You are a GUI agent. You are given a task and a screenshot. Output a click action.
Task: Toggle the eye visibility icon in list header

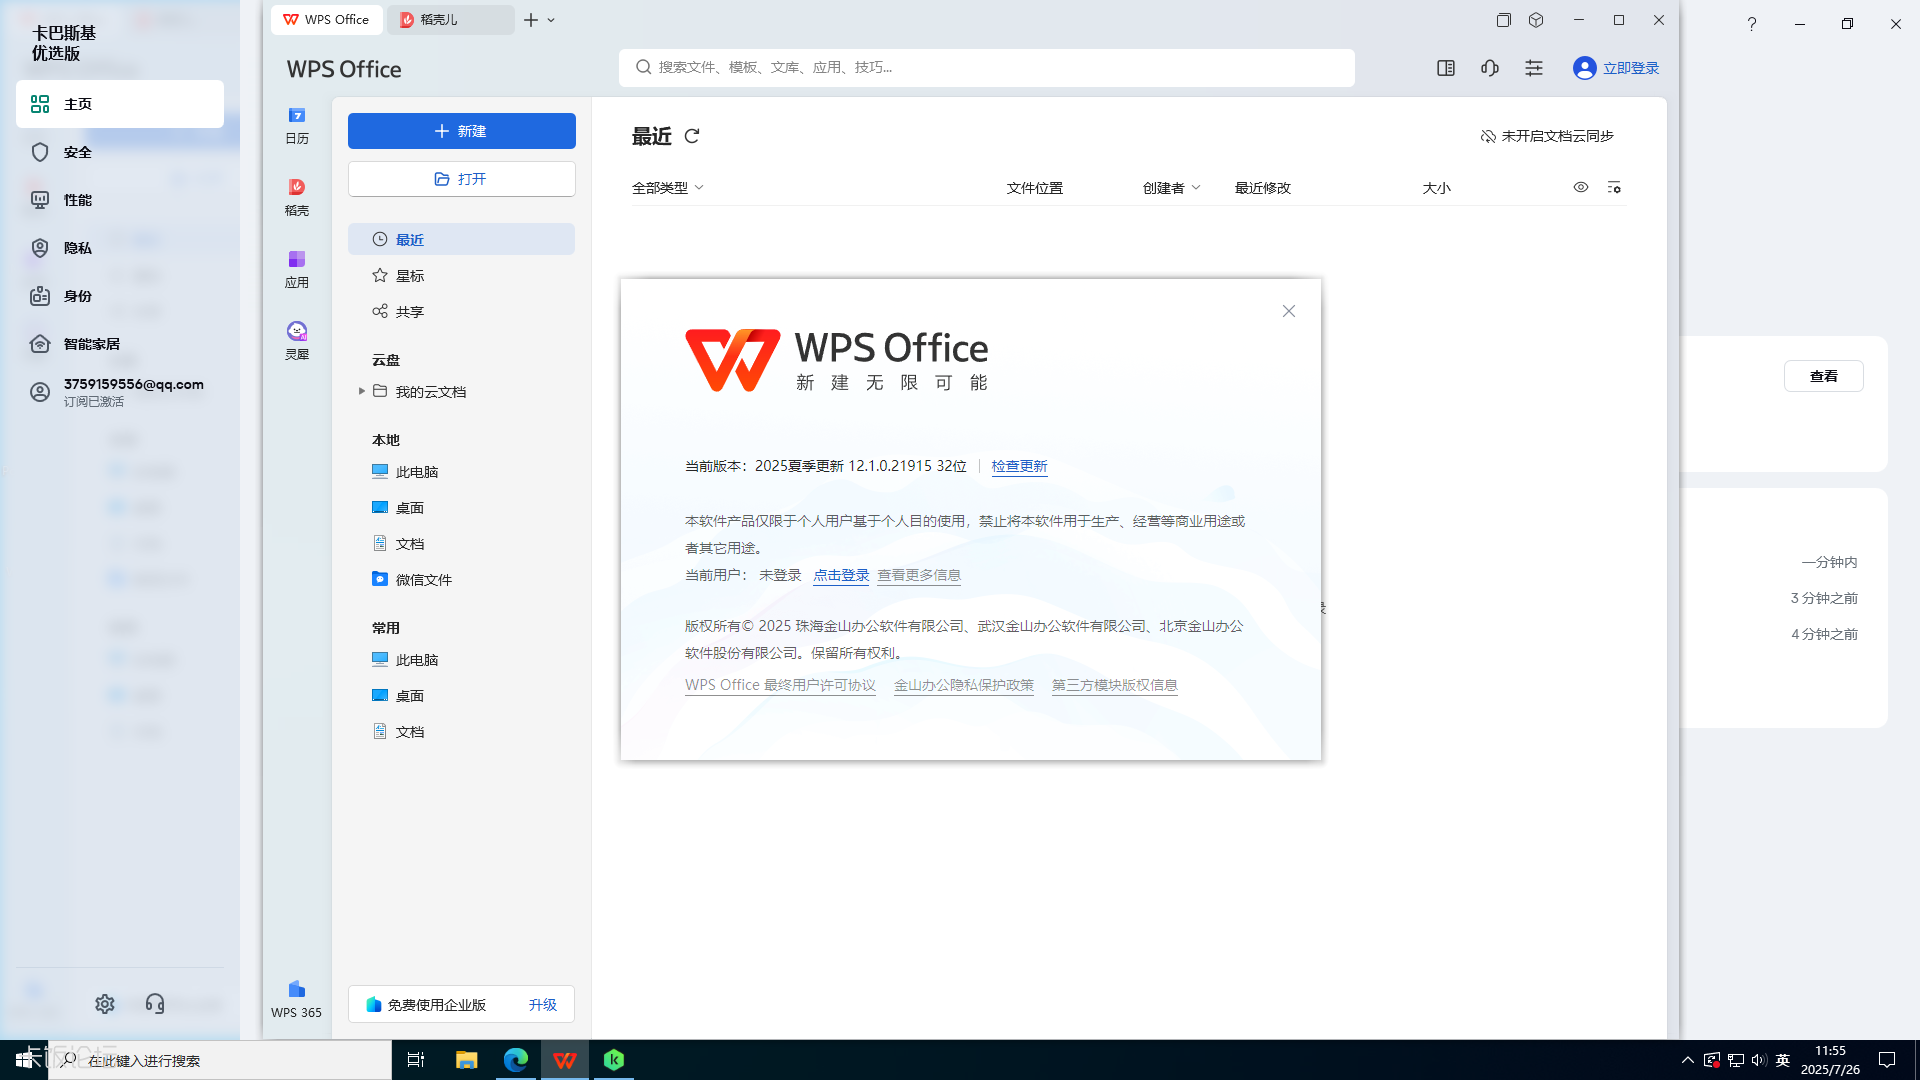point(1581,187)
